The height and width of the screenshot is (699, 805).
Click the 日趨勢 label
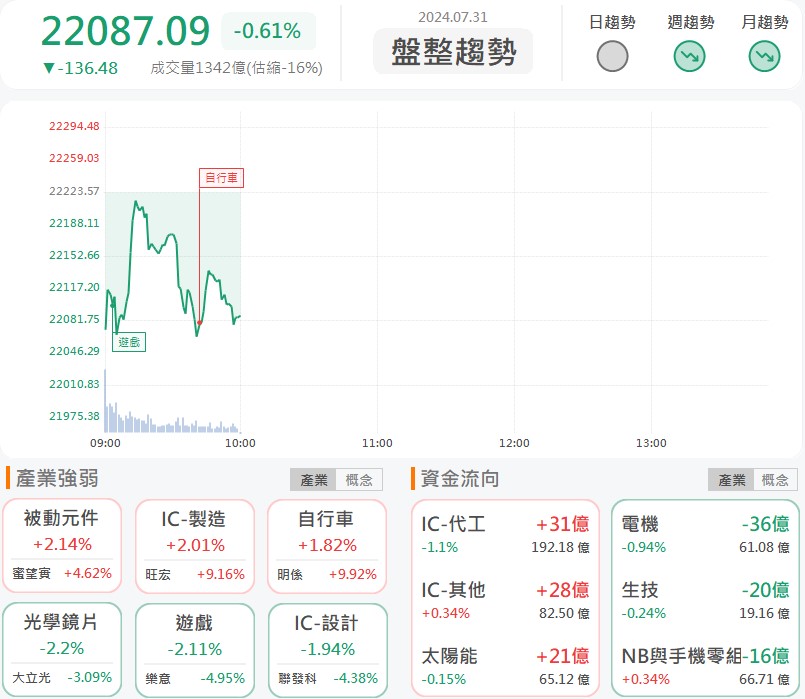click(x=612, y=22)
